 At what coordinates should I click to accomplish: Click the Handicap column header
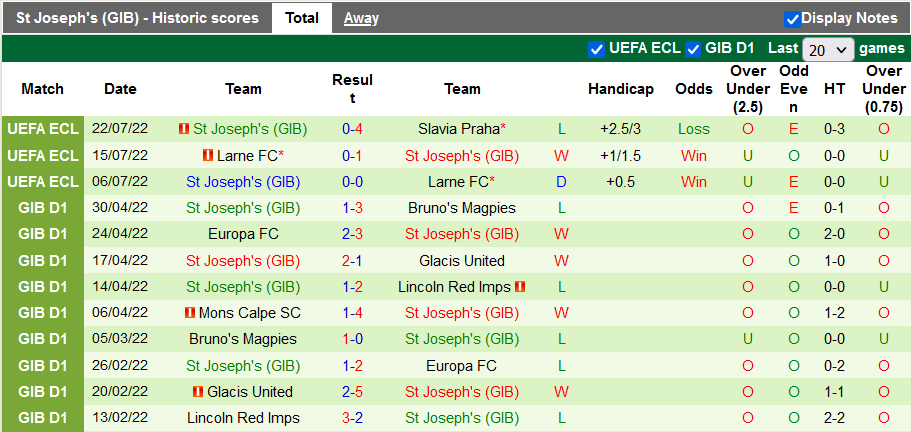[620, 89]
